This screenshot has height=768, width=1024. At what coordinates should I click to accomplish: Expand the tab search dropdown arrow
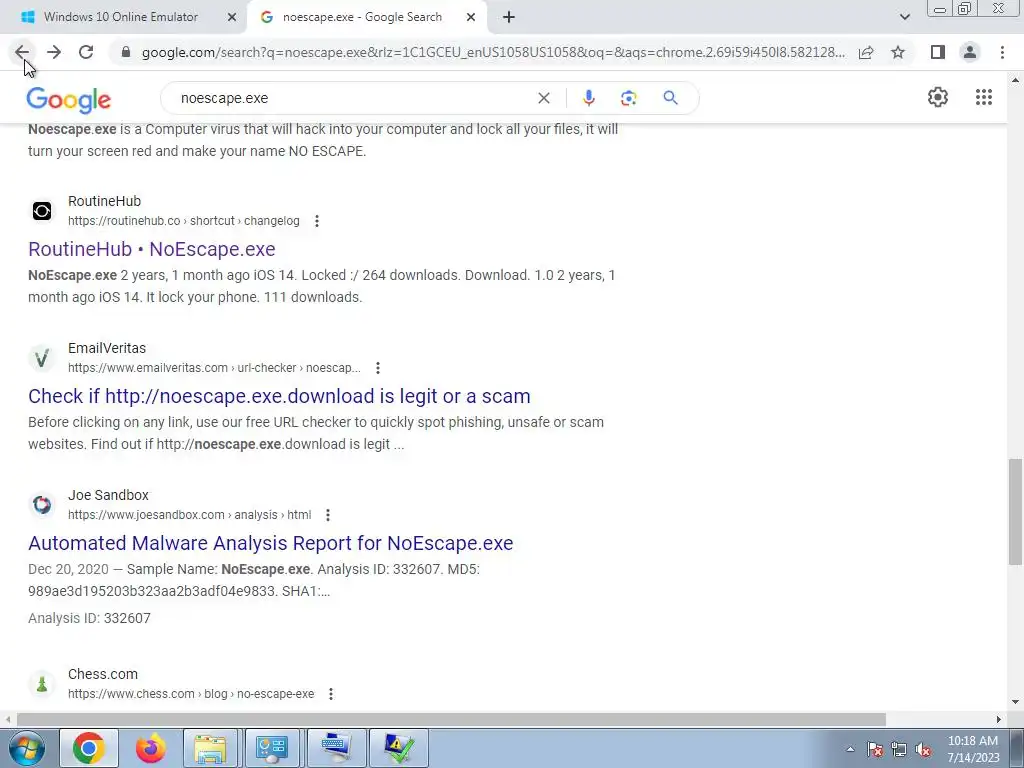point(904,17)
